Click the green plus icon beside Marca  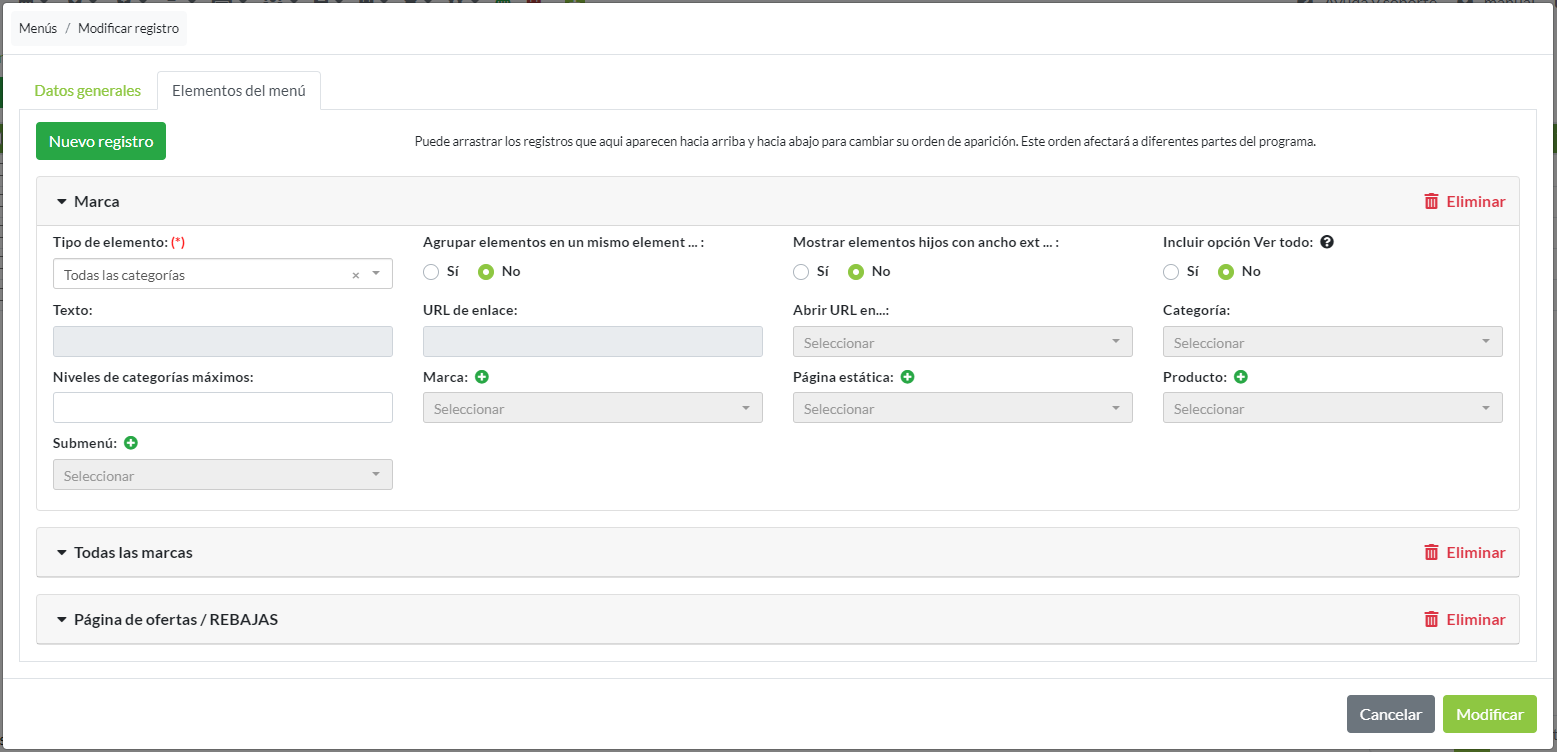pos(482,377)
